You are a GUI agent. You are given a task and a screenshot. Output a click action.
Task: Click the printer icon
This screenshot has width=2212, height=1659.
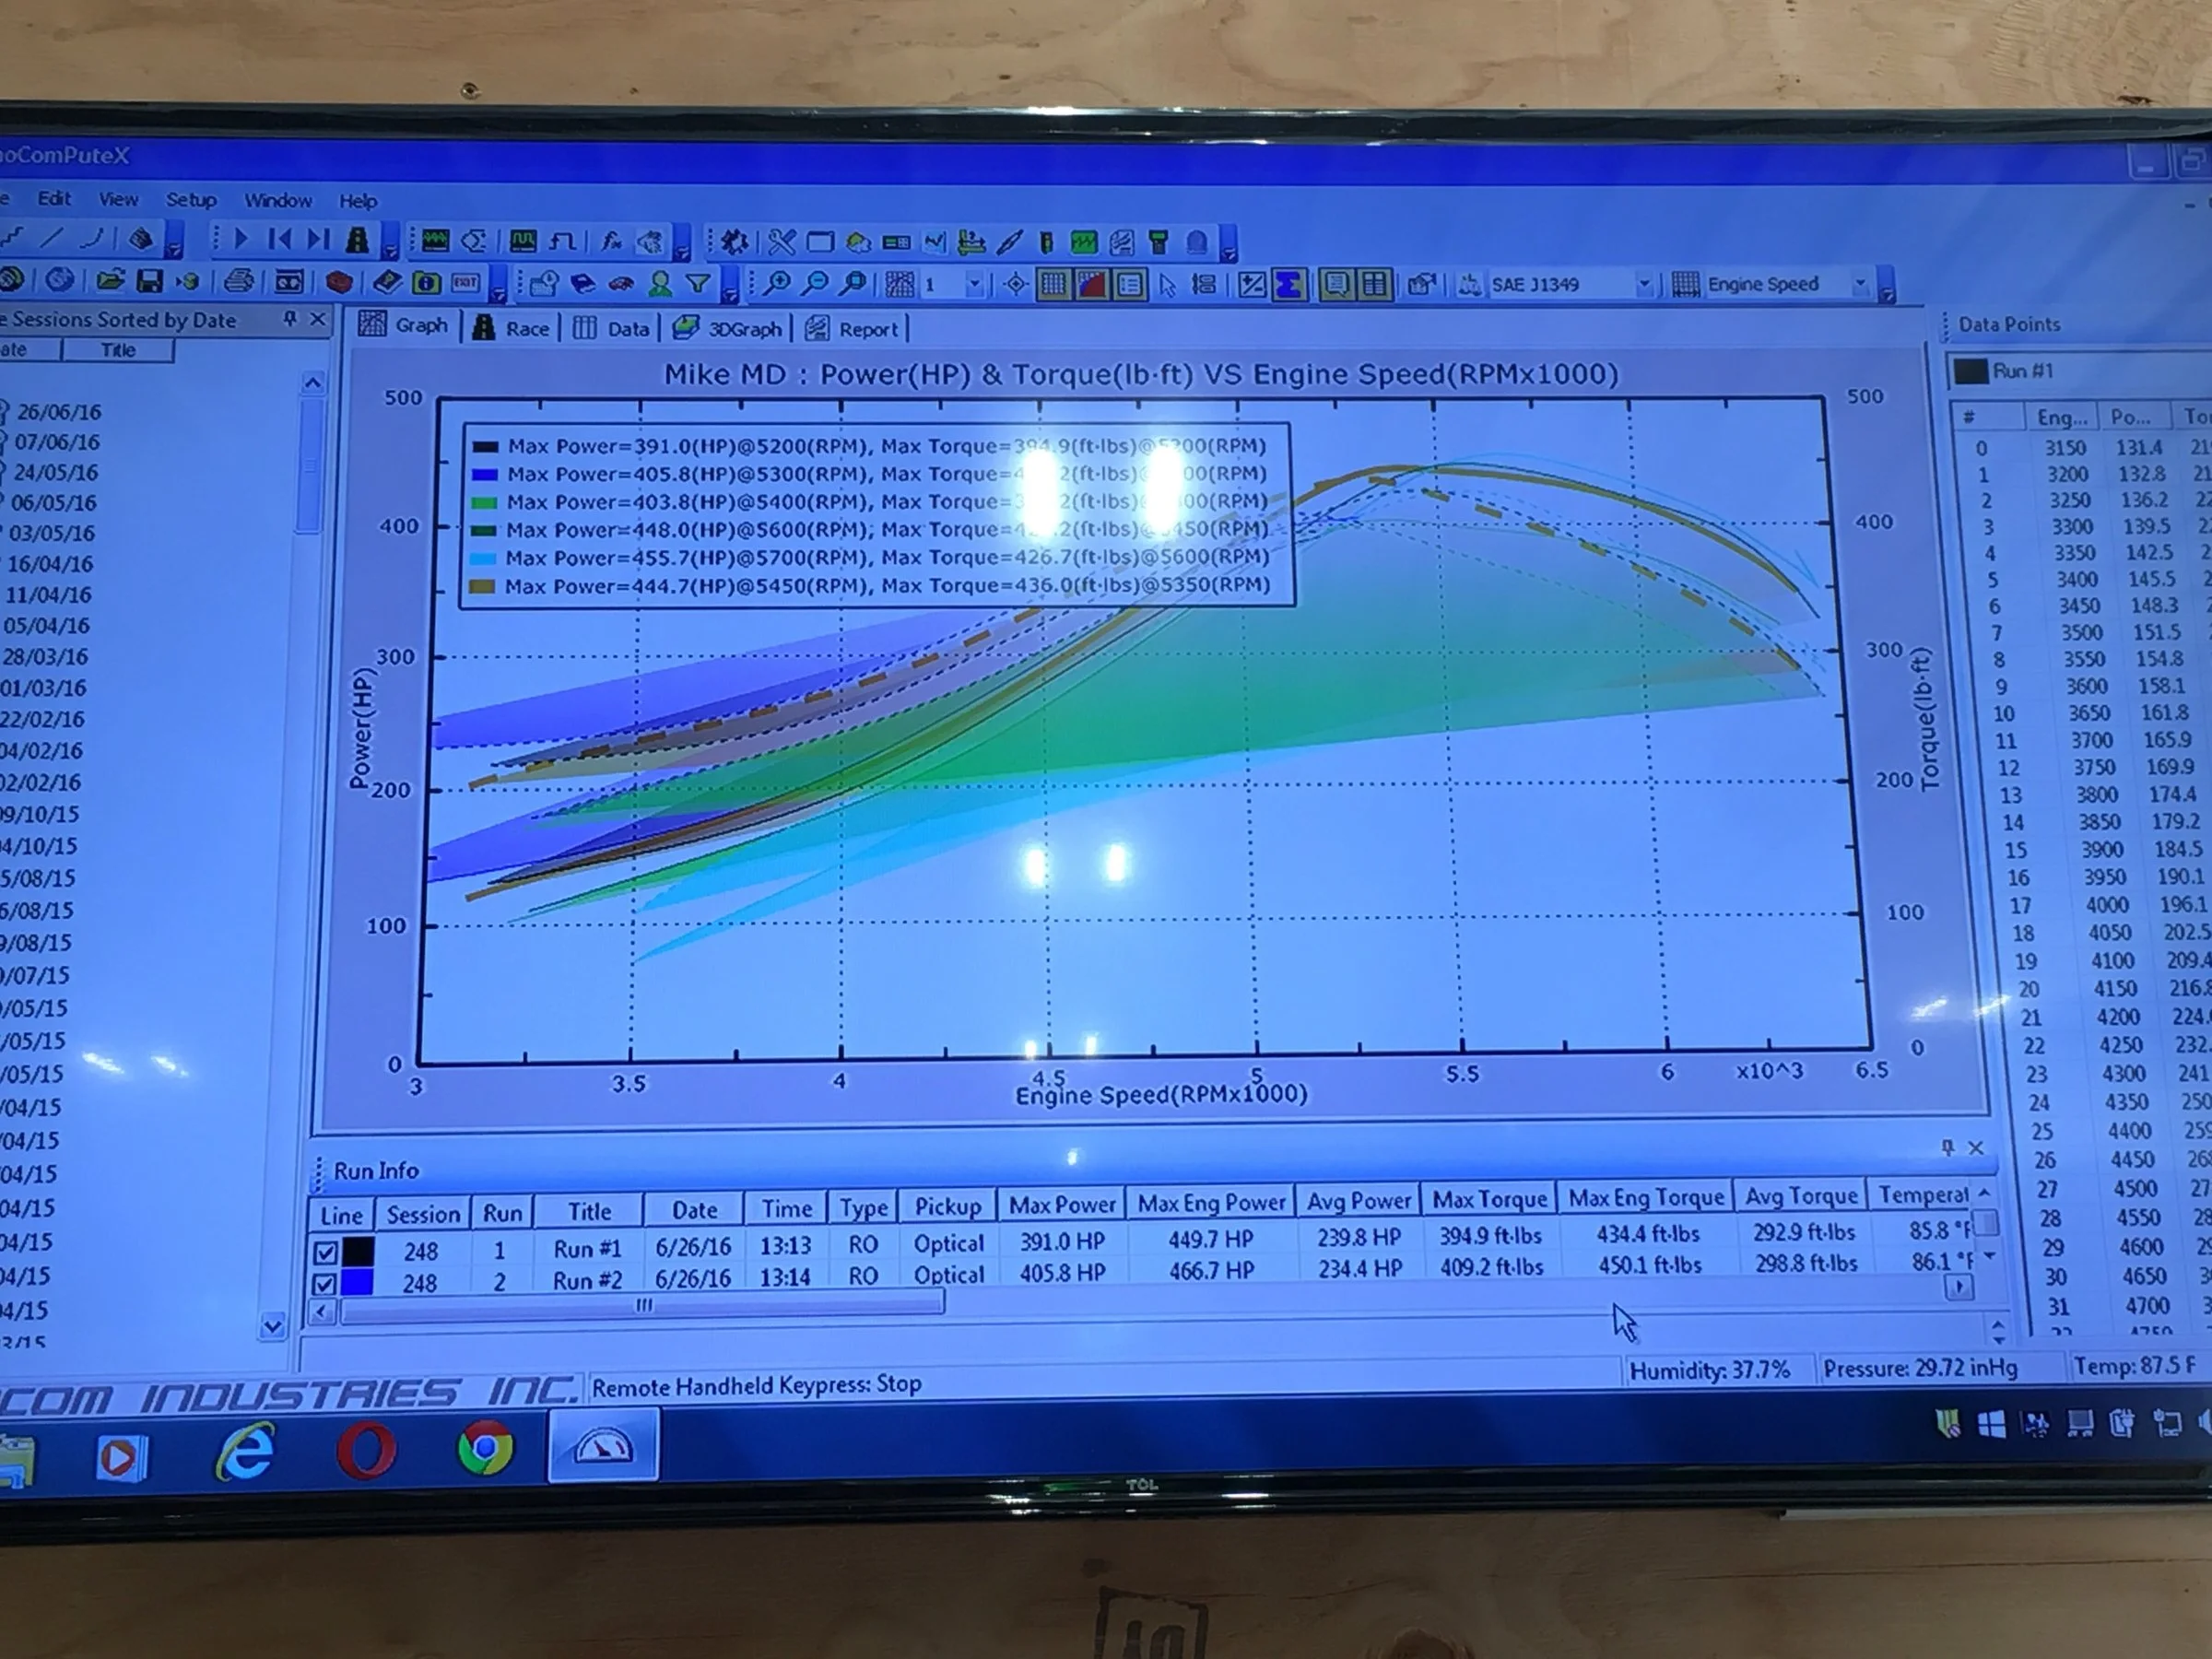coord(238,281)
